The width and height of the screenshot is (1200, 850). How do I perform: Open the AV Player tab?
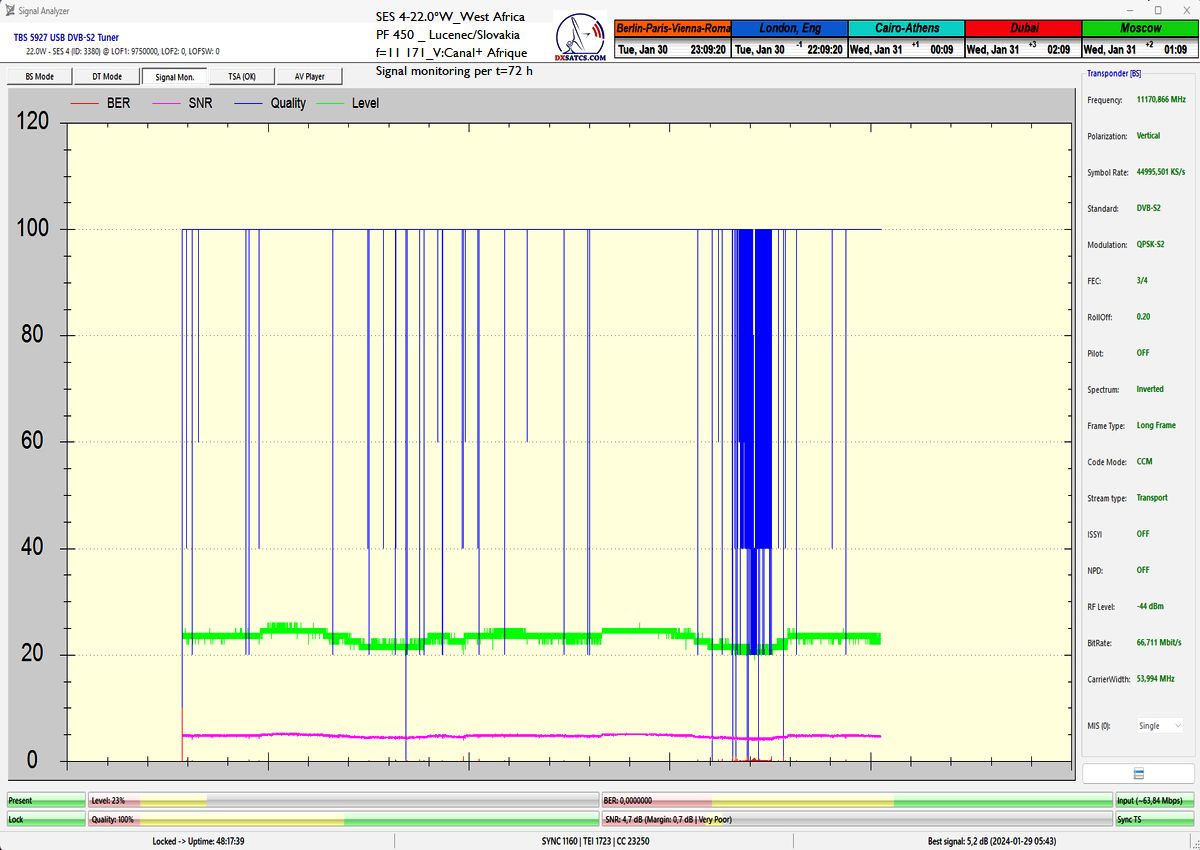[x=309, y=76]
